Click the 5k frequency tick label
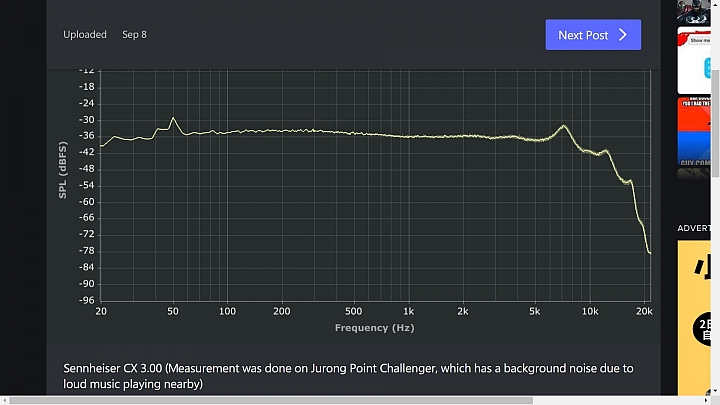 (x=534, y=311)
